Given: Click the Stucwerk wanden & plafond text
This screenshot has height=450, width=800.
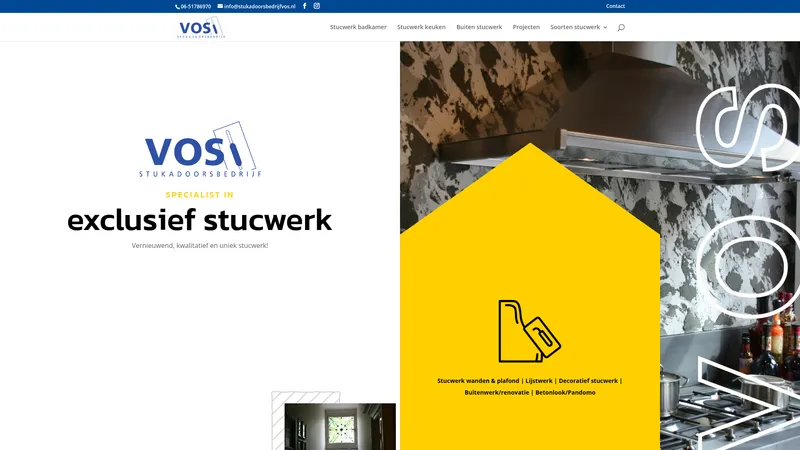Looking at the screenshot, I should 478,381.
